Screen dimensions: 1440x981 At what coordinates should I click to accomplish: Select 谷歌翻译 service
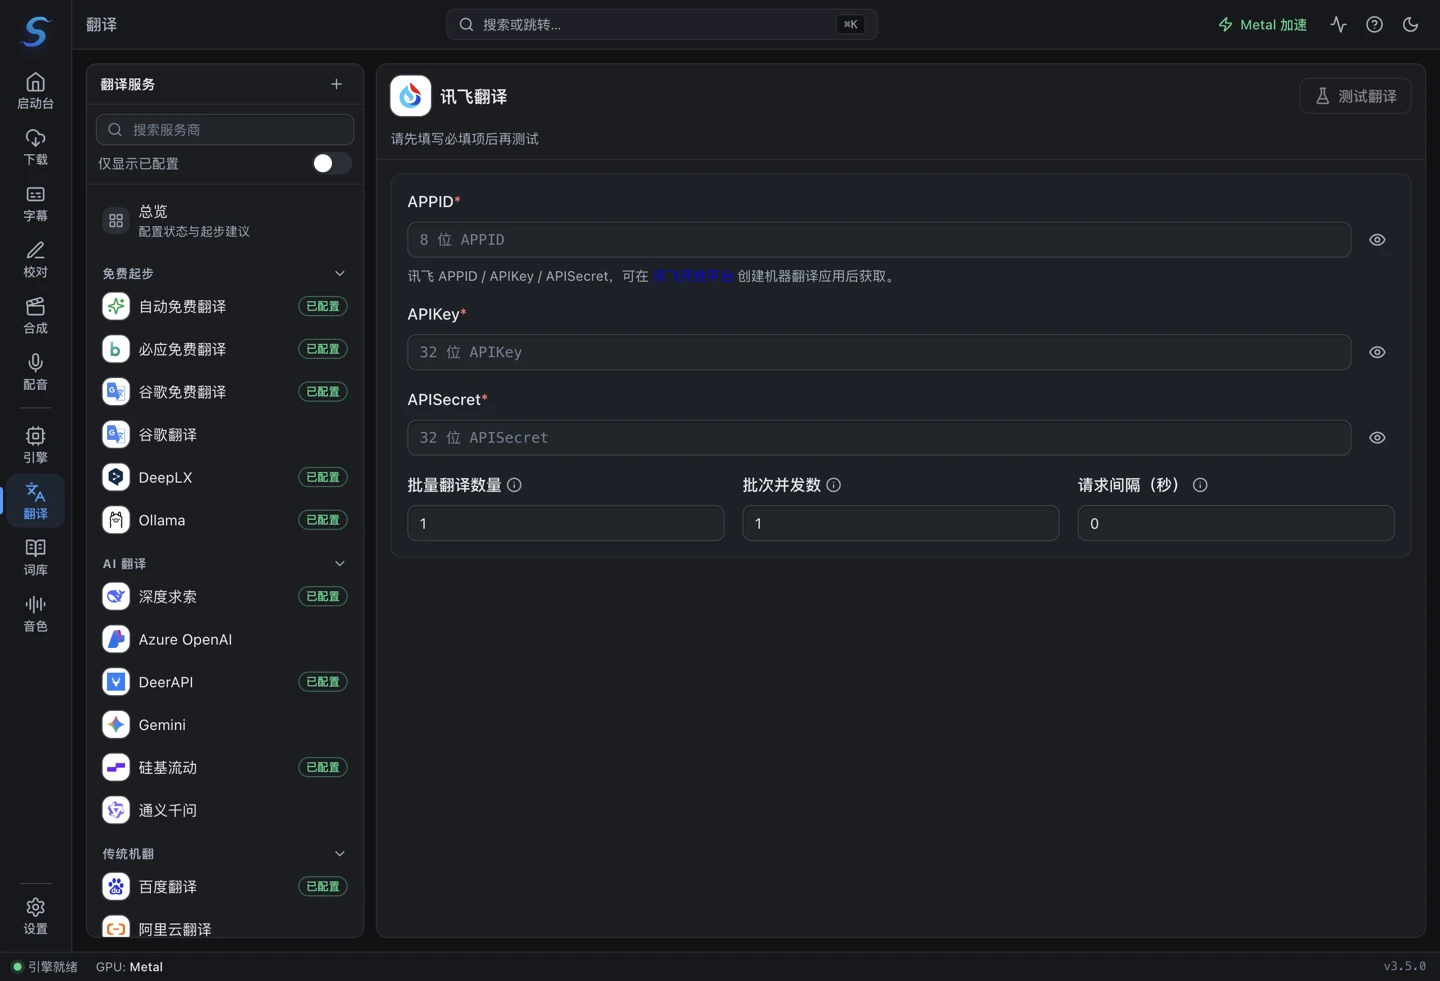(225, 435)
